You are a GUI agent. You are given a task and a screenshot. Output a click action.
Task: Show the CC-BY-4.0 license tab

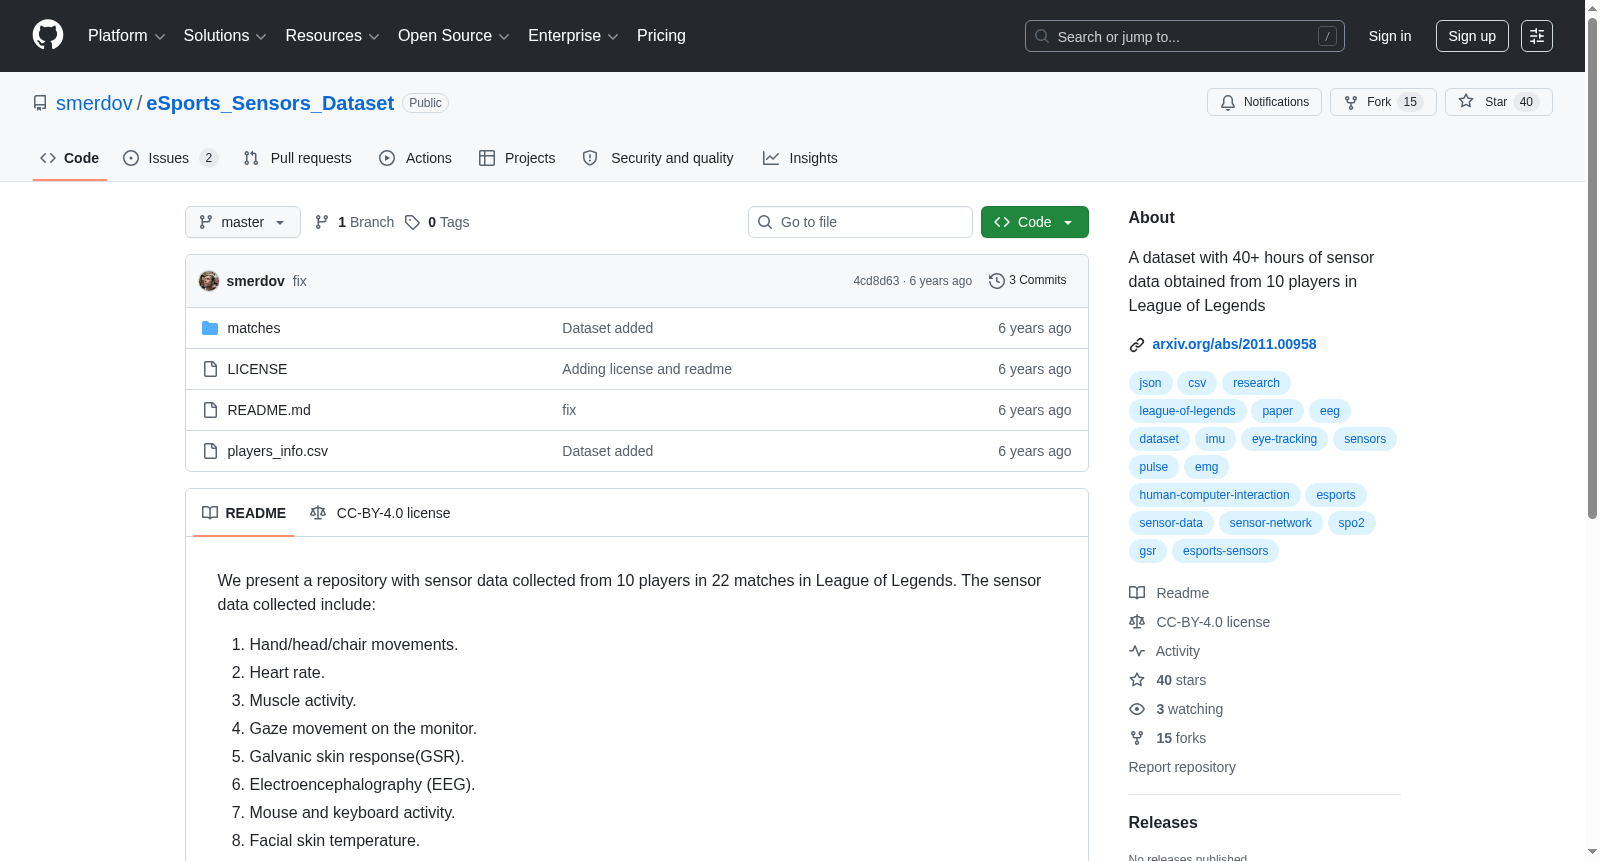[380, 513]
